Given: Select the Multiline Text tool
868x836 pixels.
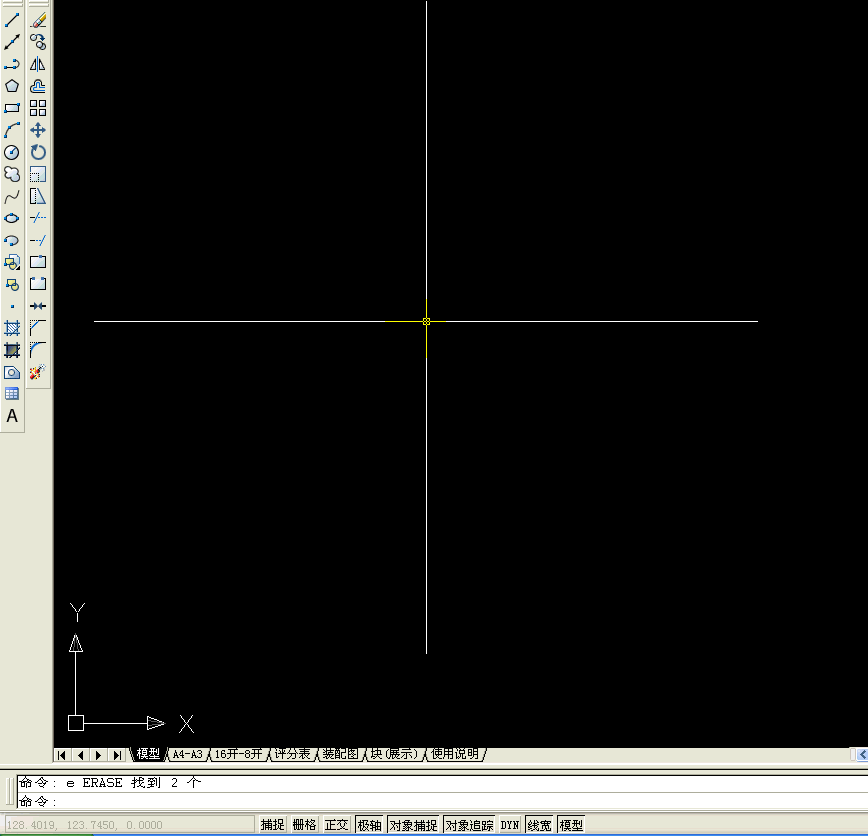Looking at the screenshot, I should (12, 416).
